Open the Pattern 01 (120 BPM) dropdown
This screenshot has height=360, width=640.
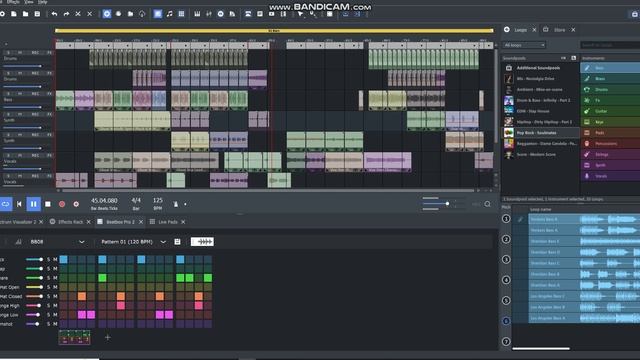(163, 242)
